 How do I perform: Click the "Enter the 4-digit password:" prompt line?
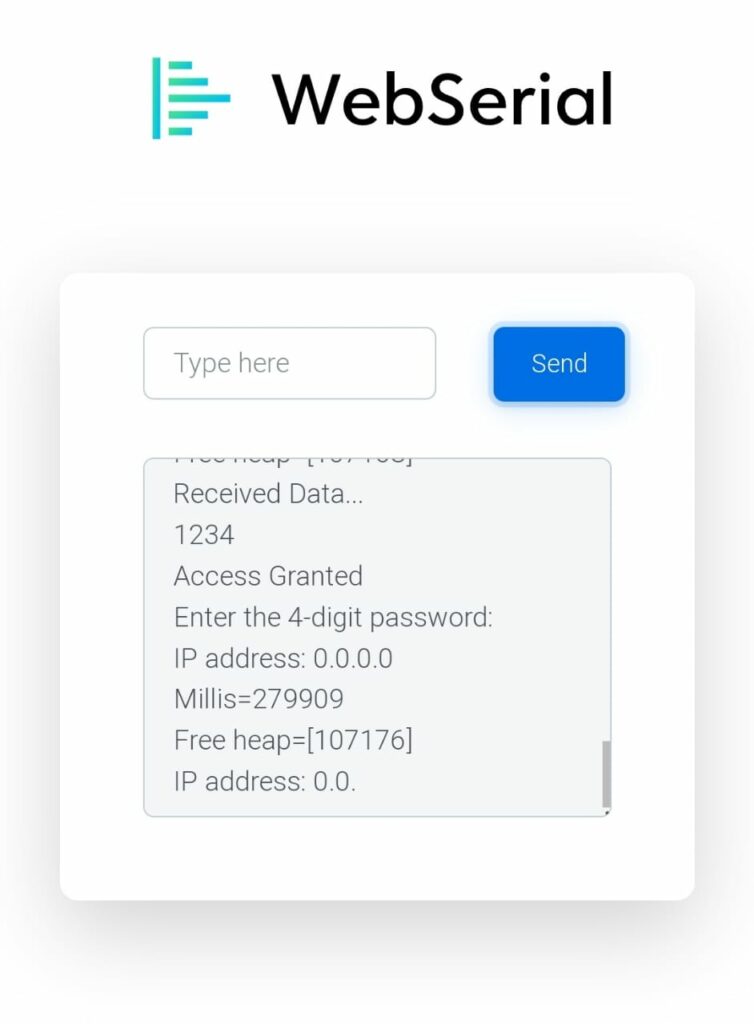pyautogui.click(x=333, y=617)
